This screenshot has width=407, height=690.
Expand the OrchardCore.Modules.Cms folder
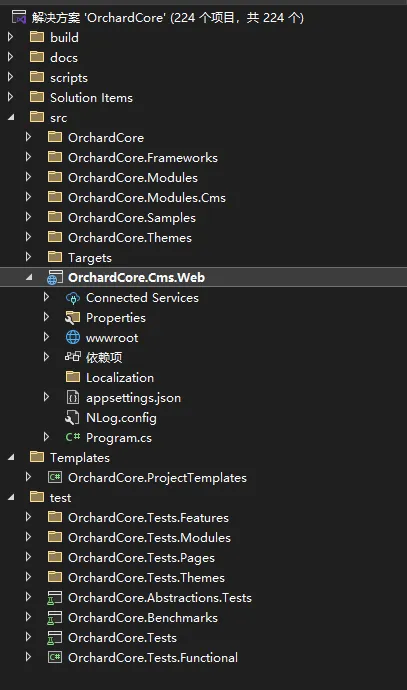tap(29, 197)
